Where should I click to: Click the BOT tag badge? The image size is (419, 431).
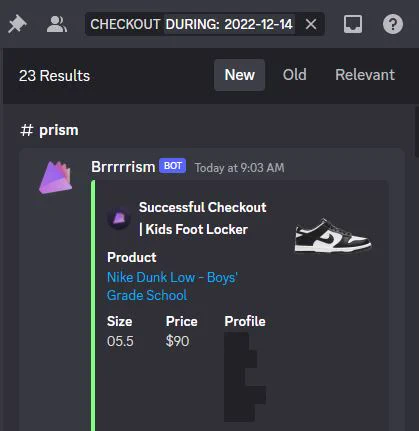[x=173, y=166]
